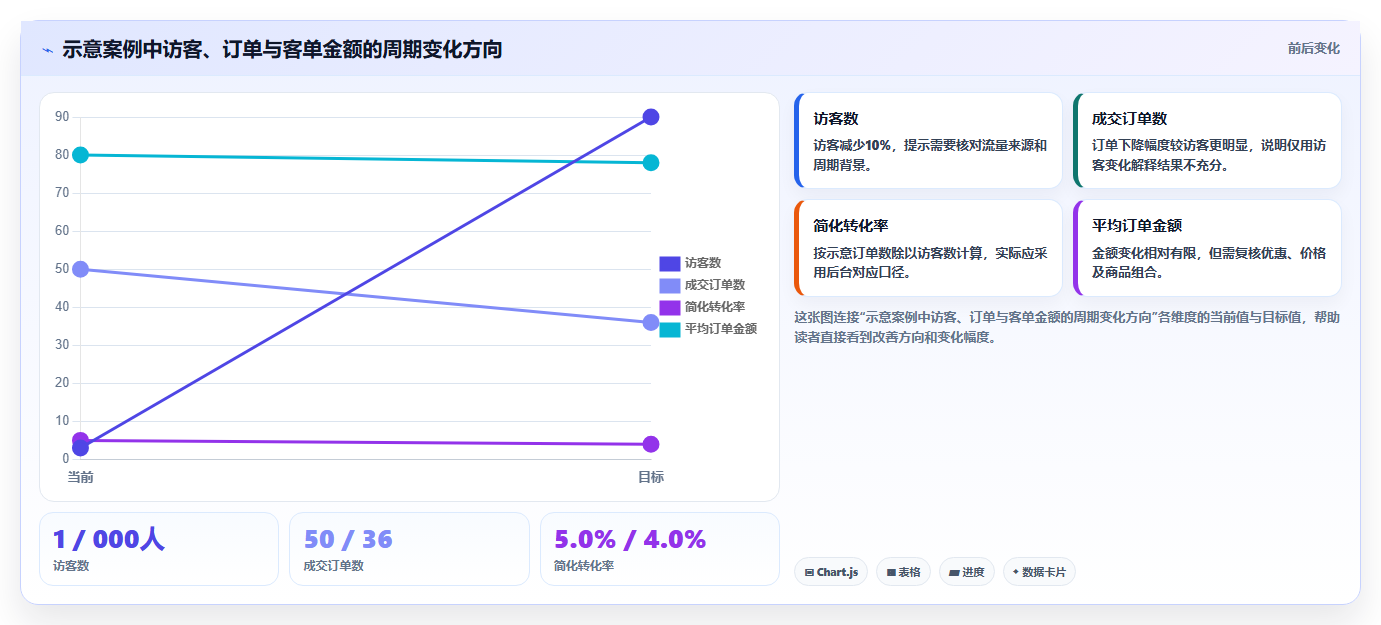Open the 成交订单数 insight card

[x=1207, y=141]
